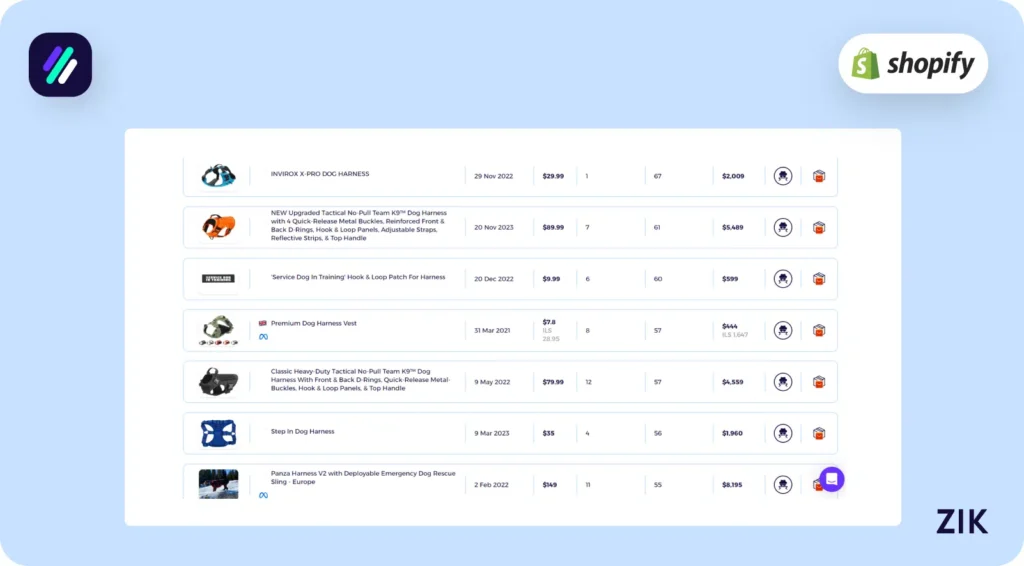Click the ZIK logo text

pyautogui.click(x=961, y=521)
